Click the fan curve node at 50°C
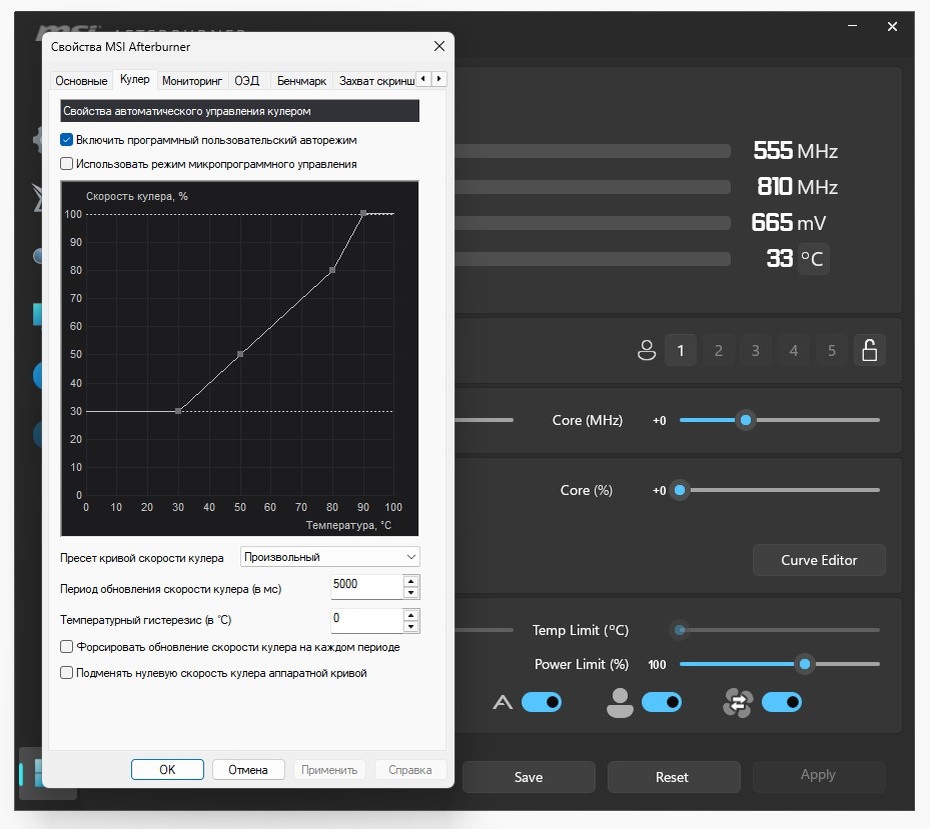 click(240, 354)
